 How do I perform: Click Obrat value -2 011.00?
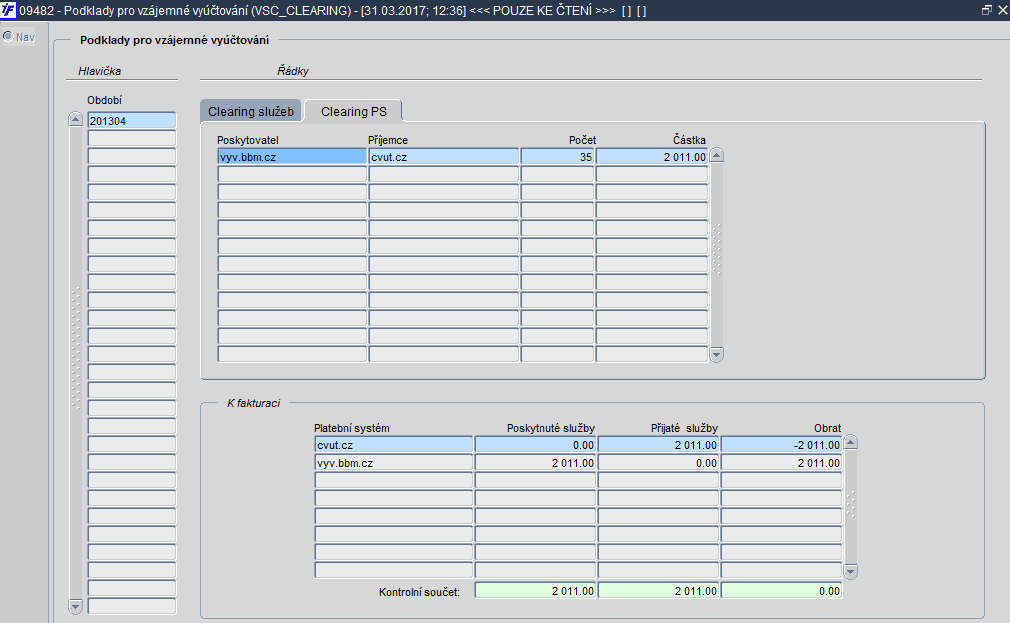coord(781,445)
